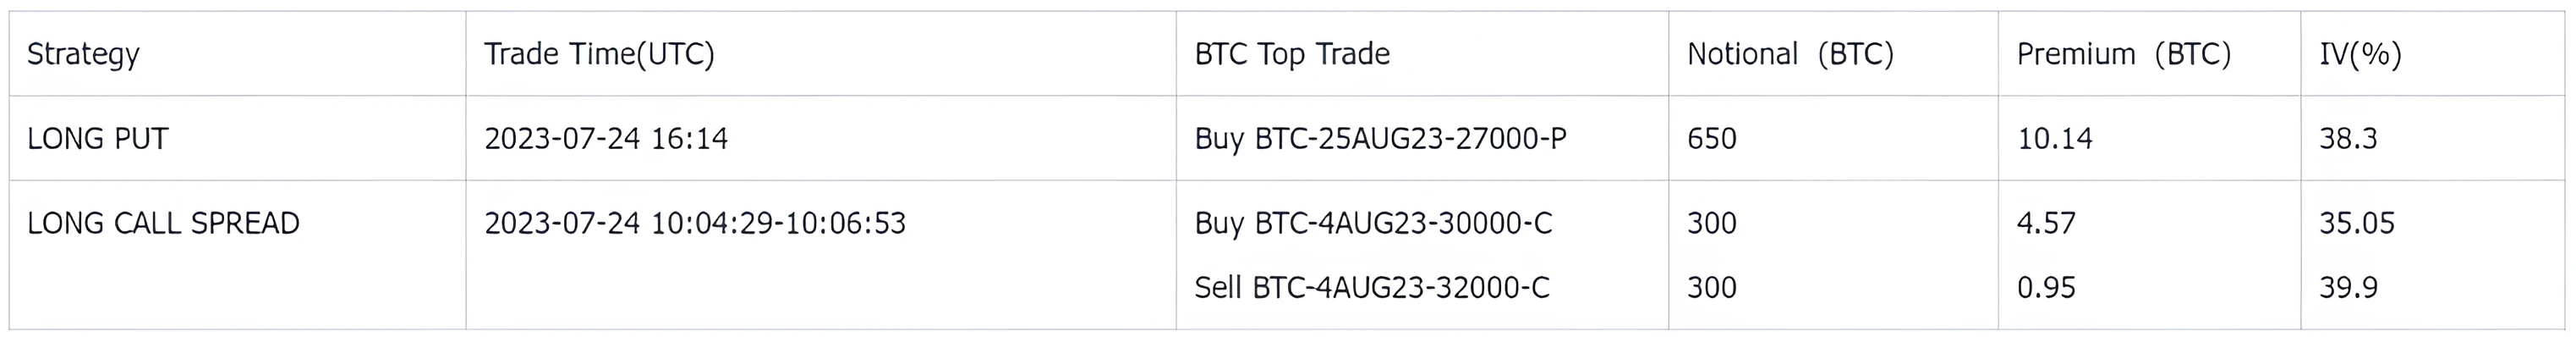
Task: Click the 39.9 IV value
Action: coord(2348,288)
